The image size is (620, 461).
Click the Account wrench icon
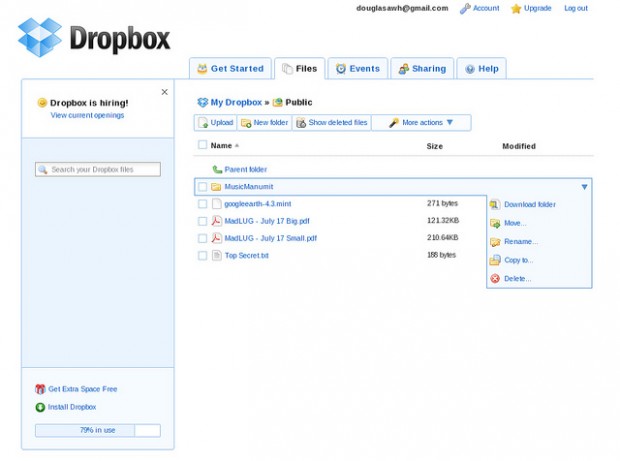(465, 9)
